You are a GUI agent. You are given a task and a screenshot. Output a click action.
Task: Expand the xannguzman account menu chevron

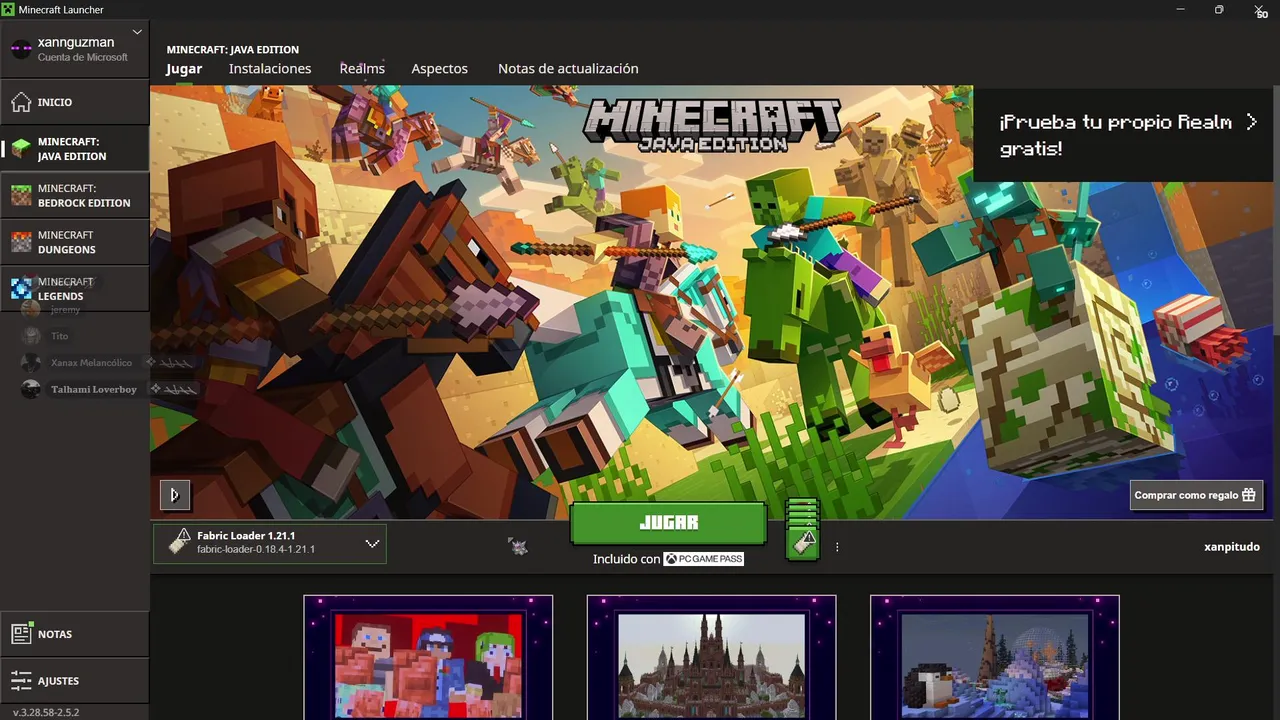tap(137, 32)
